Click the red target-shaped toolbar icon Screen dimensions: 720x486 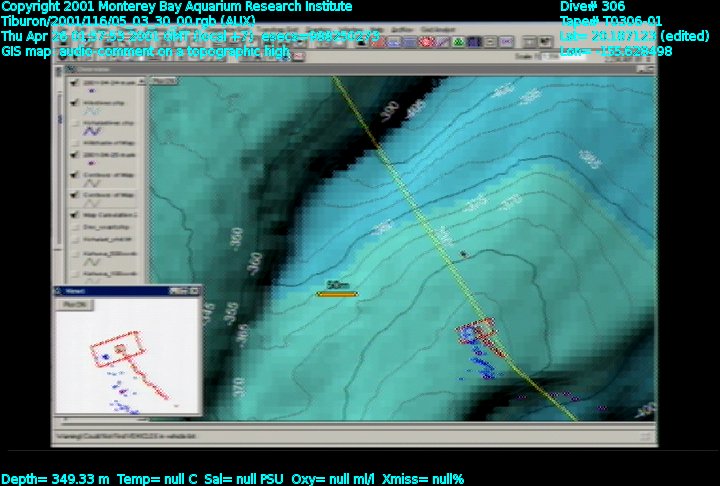pos(426,42)
